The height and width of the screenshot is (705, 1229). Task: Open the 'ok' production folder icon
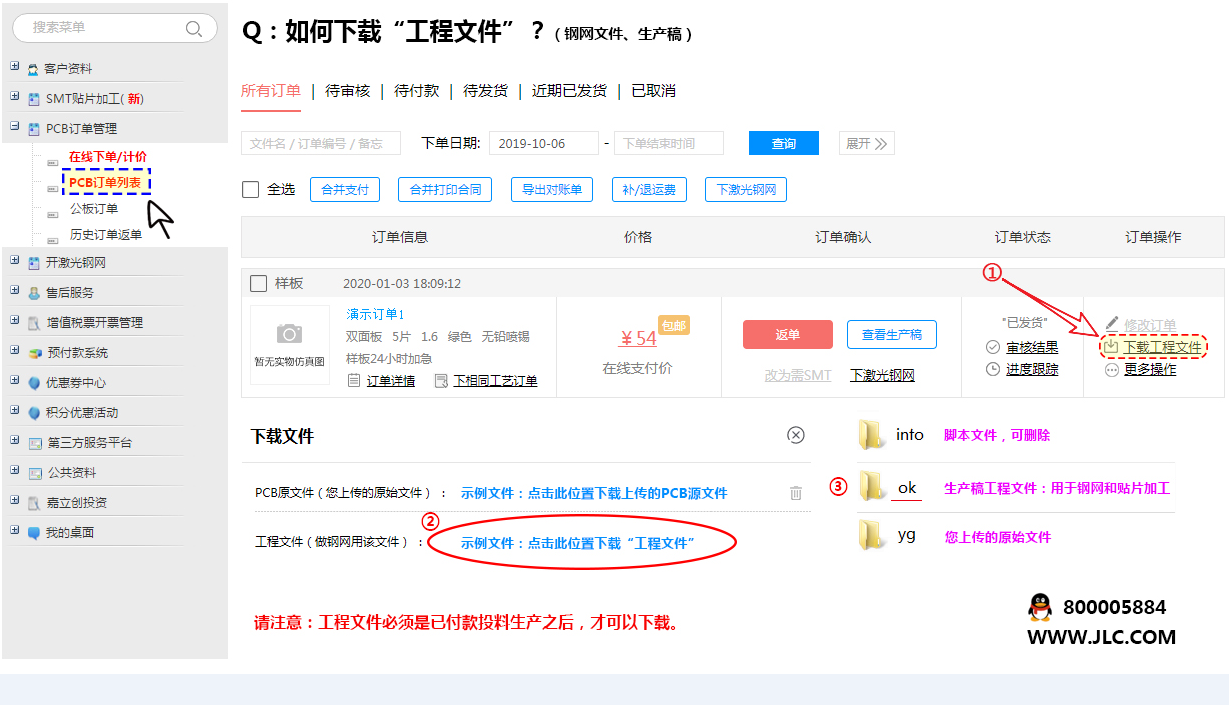click(873, 487)
